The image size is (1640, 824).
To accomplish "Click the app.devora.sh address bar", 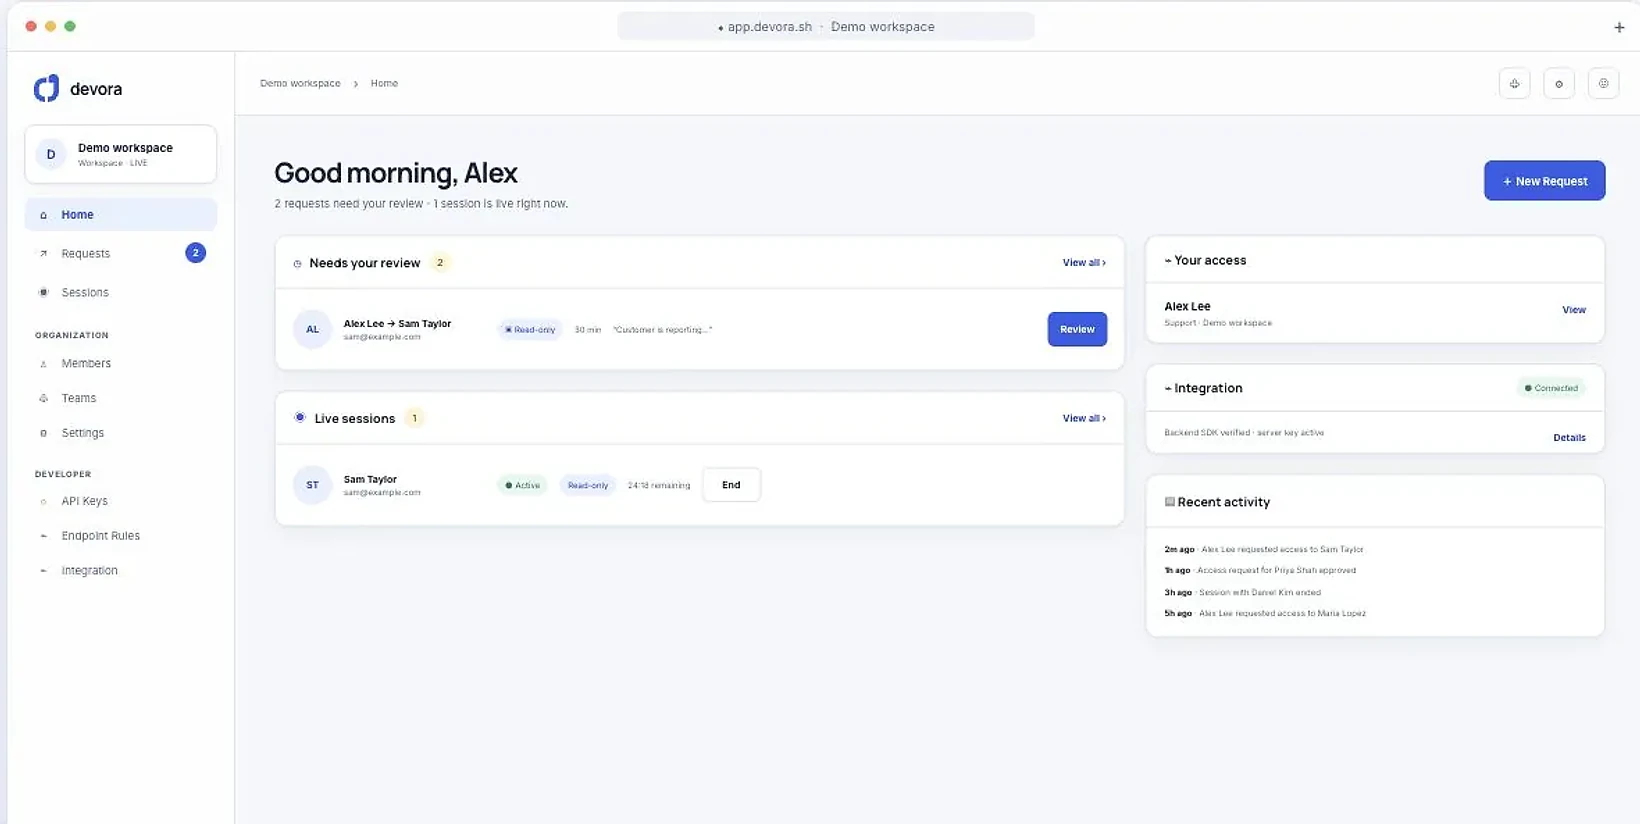I will pos(826,27).
